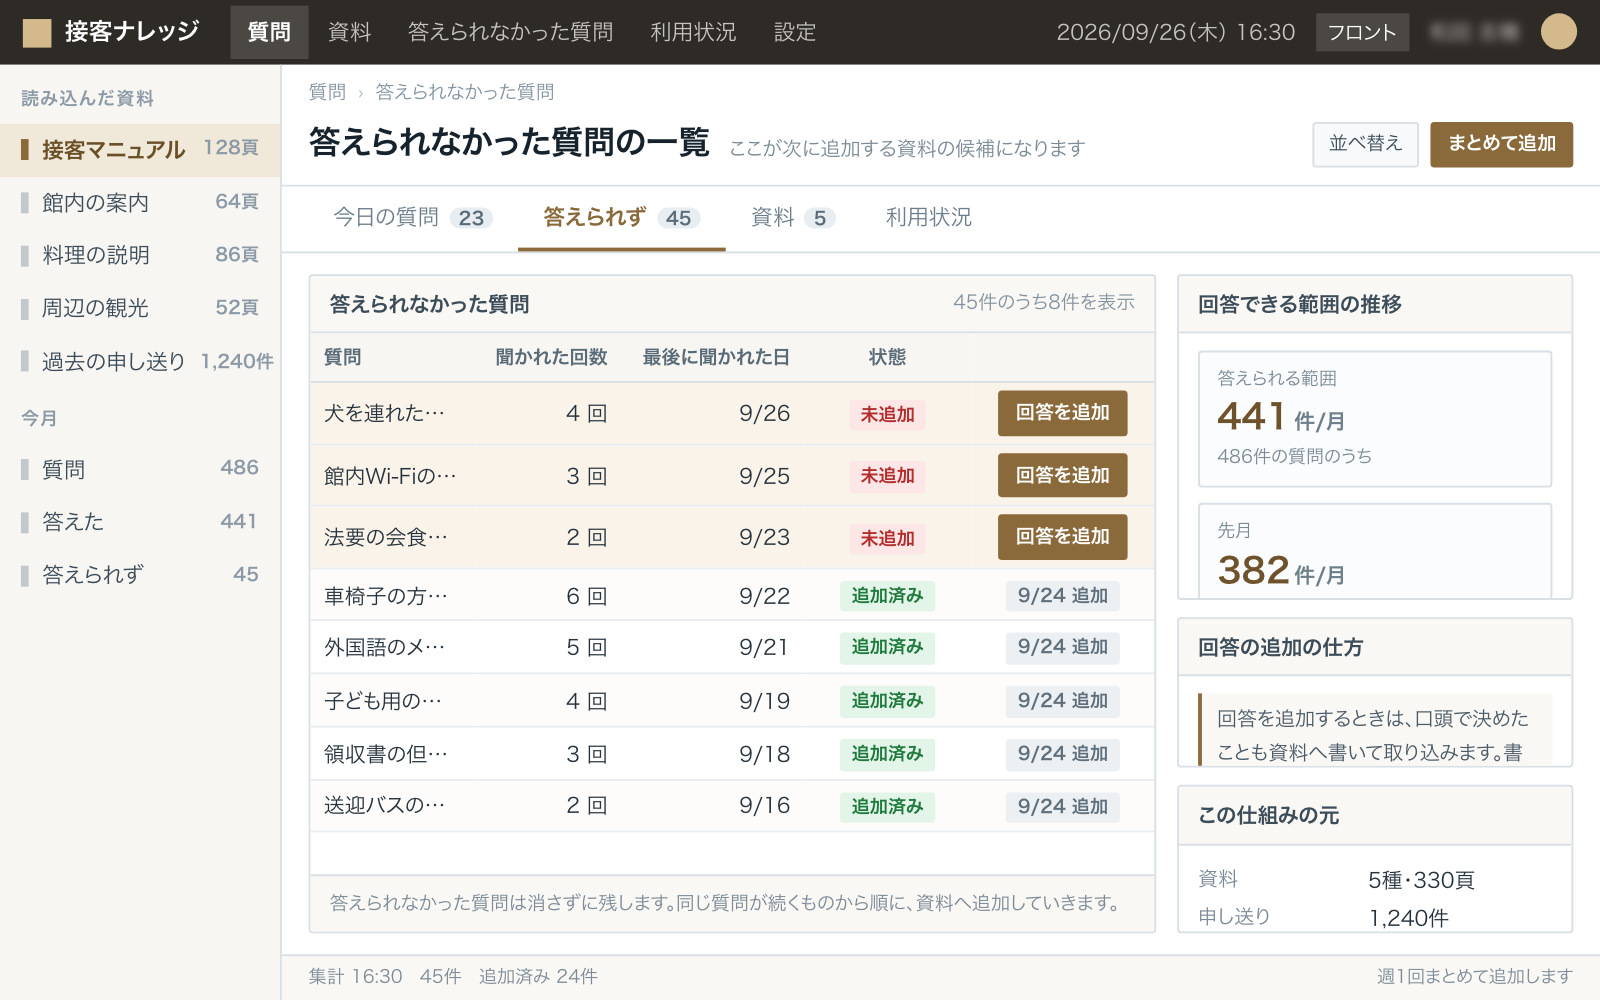Click 追加済み 24件 in the status bar
The height and width of the screenshot is (1000, 1600).
(538, 977)
